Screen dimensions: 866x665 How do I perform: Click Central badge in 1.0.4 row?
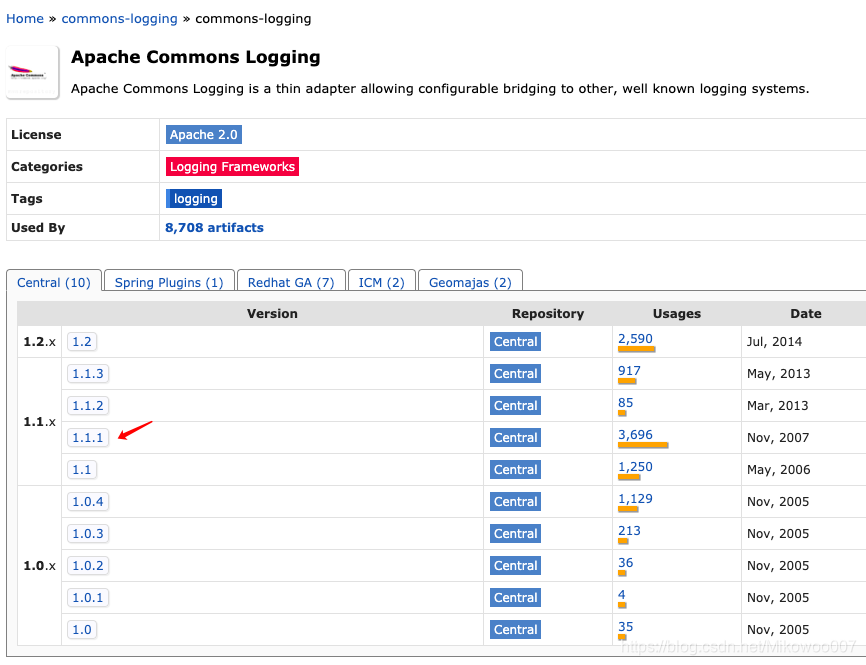pyautogui.click(x=515, y=502)
